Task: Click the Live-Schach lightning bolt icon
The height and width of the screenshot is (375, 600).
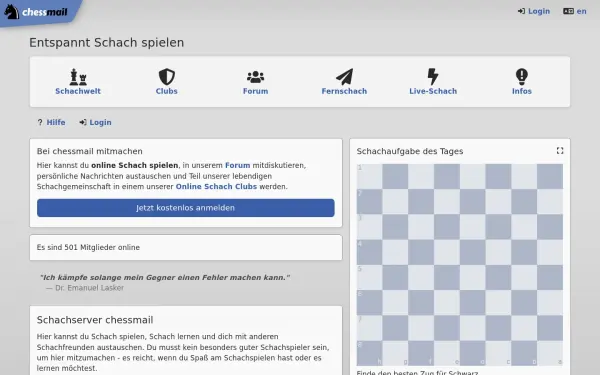Action: tap(433, 77)
